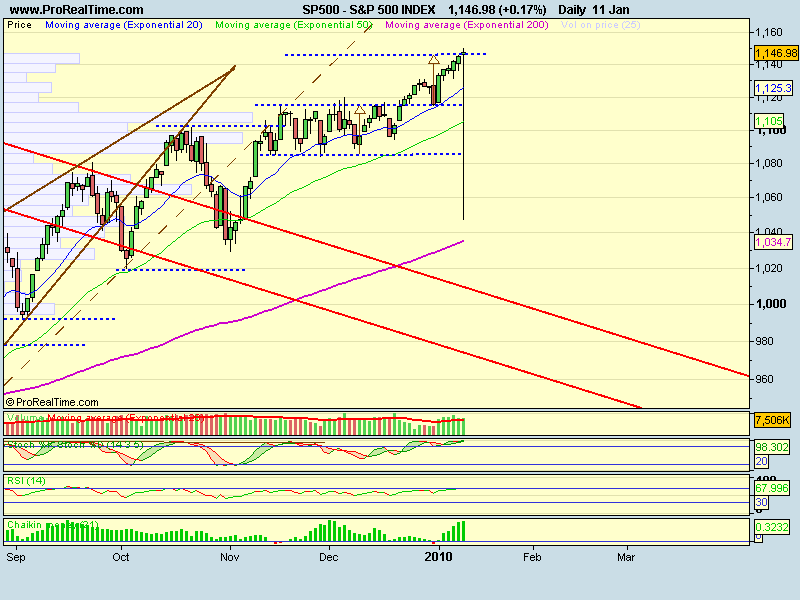Click the Nov label on time axis
Viewport: 800px width, 600px height.
(230, 557)
